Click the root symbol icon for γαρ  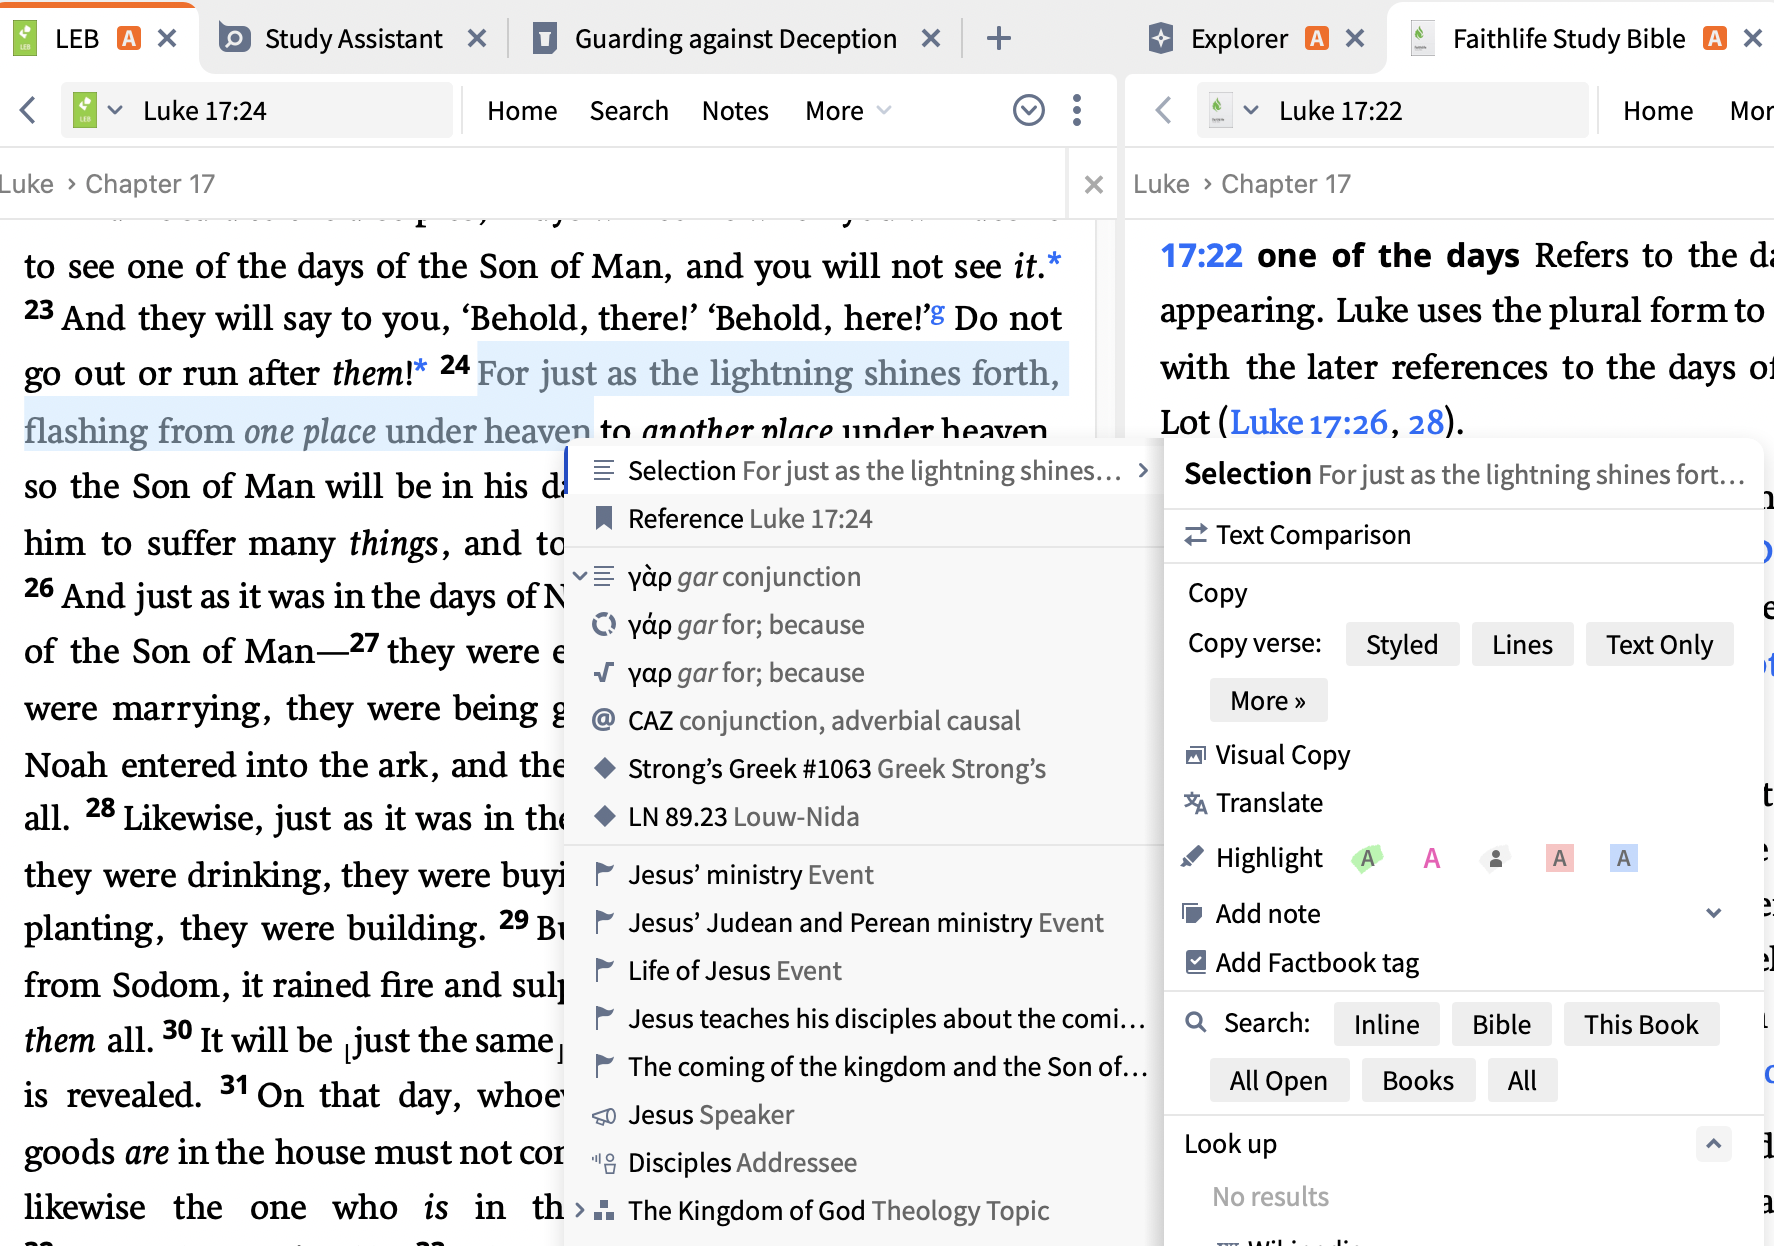click(x=603, y=673)
